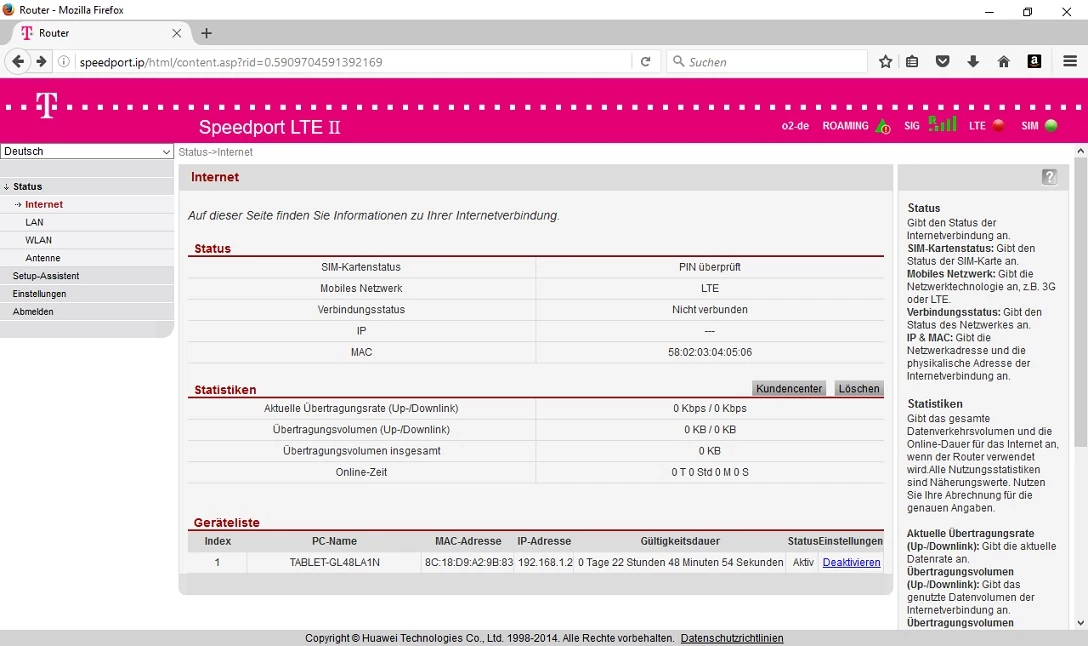
Task: Open the Einstellungen menu
Action: pos(40,294)
